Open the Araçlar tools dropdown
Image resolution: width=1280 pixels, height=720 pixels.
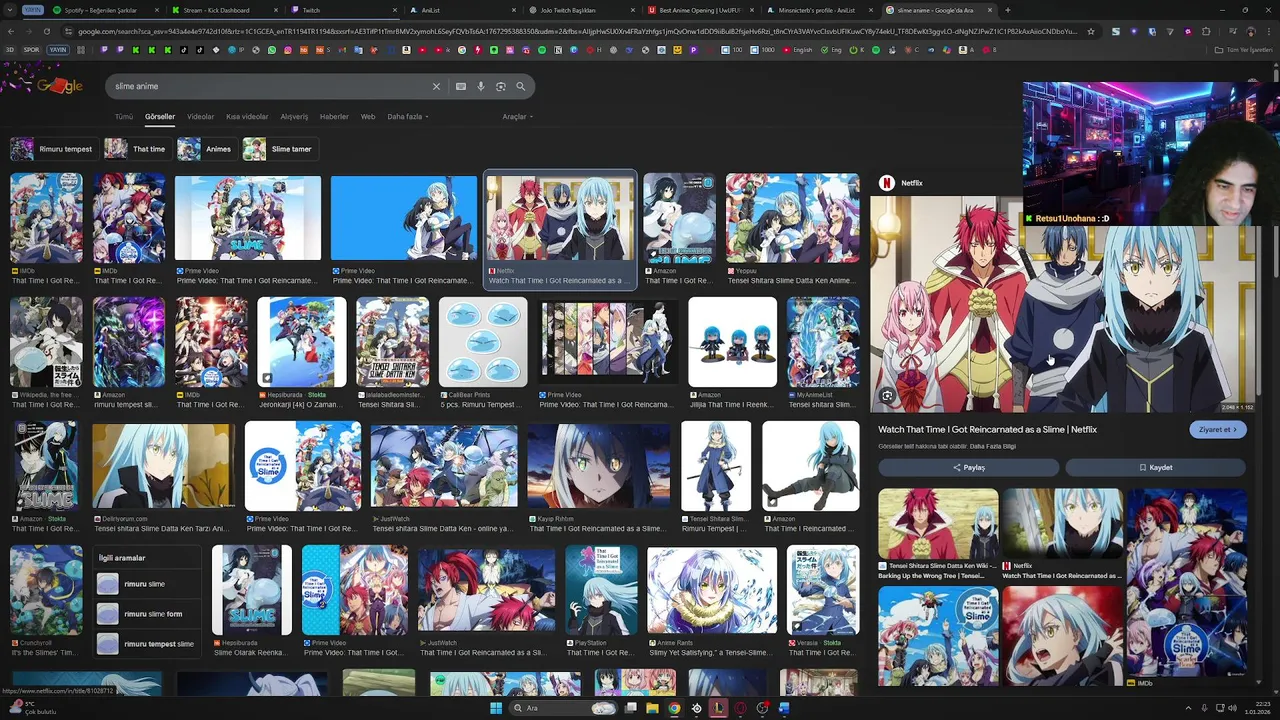click(x=517, y=117)
